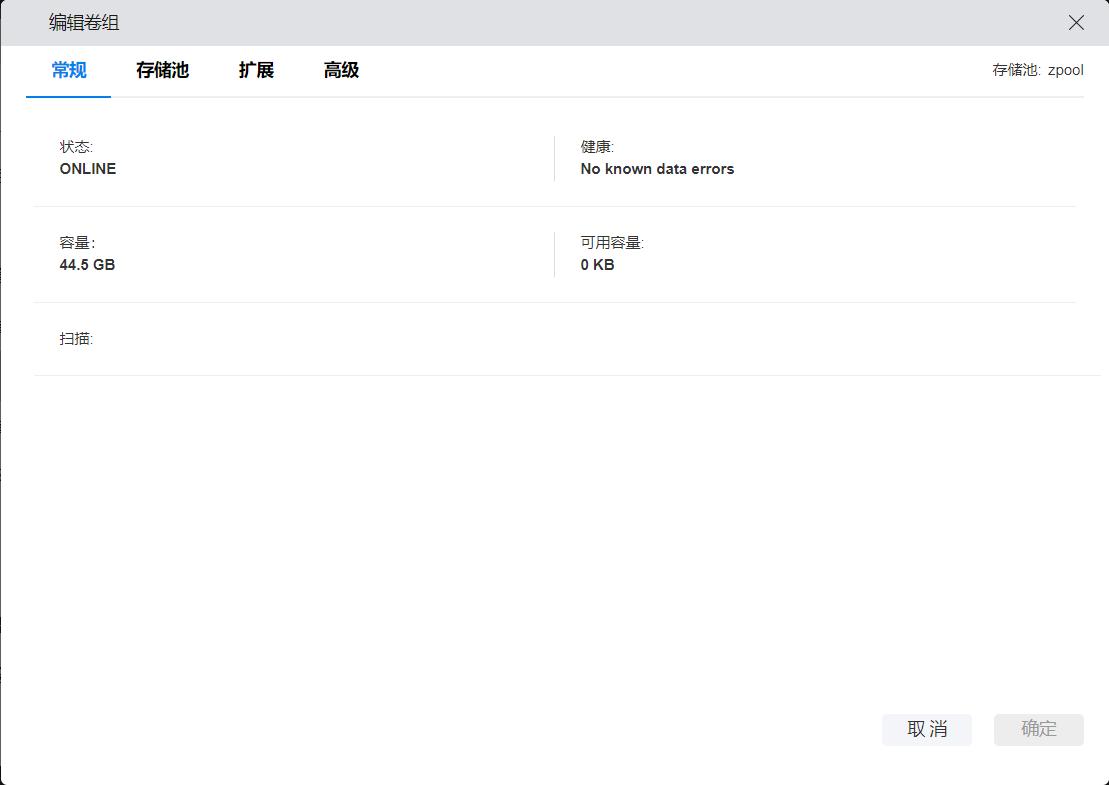Click the 健康 field label
Screen dimensions: 1109x785
(x=597, y=147)
